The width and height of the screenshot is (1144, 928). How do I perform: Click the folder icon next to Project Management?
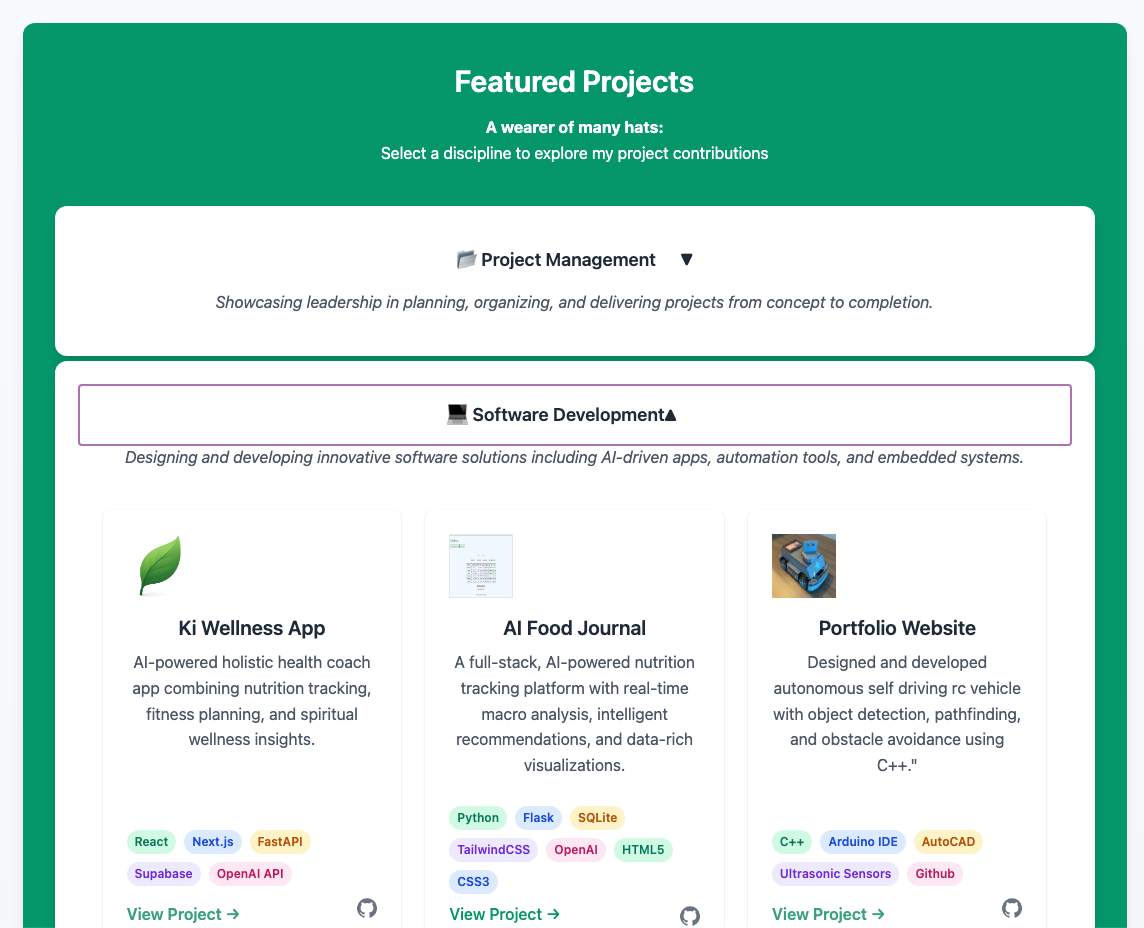465,259
